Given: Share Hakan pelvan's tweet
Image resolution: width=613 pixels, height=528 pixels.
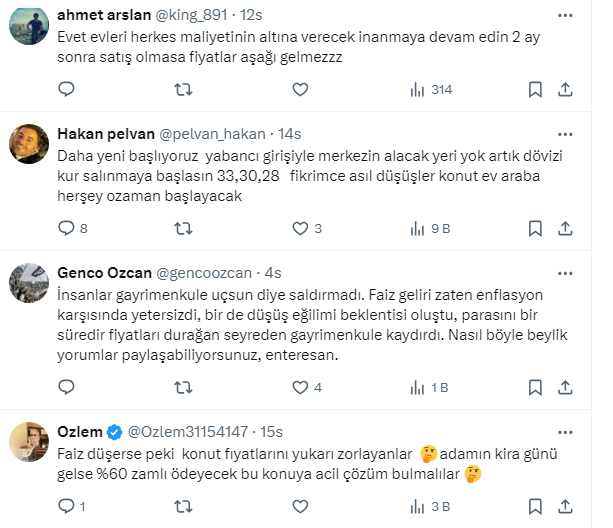Looking at the screenshot, I should tap(565, 228).
